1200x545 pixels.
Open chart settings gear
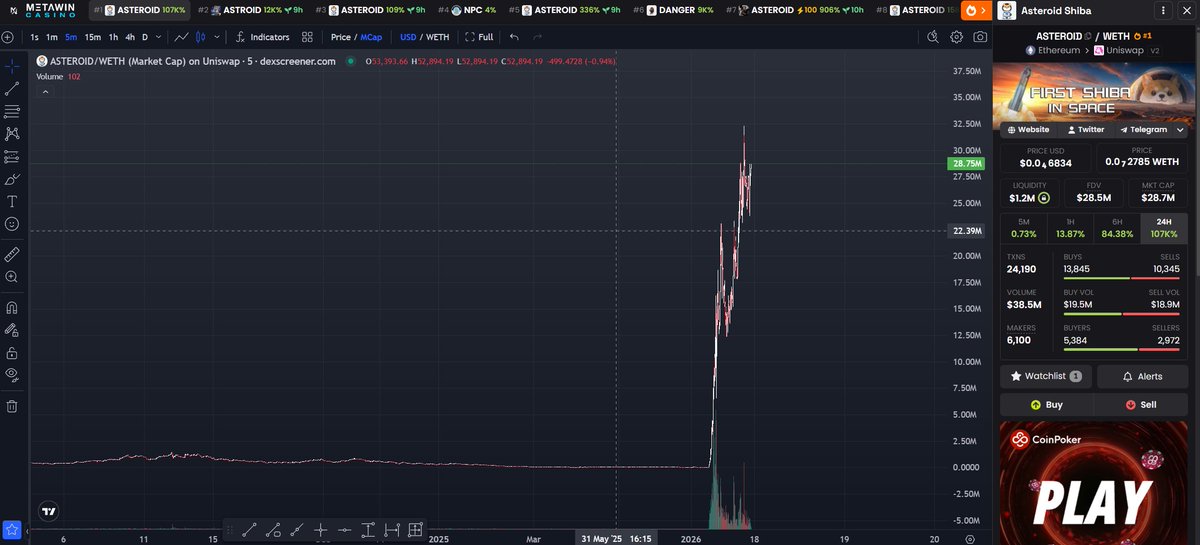click(957, 37)
